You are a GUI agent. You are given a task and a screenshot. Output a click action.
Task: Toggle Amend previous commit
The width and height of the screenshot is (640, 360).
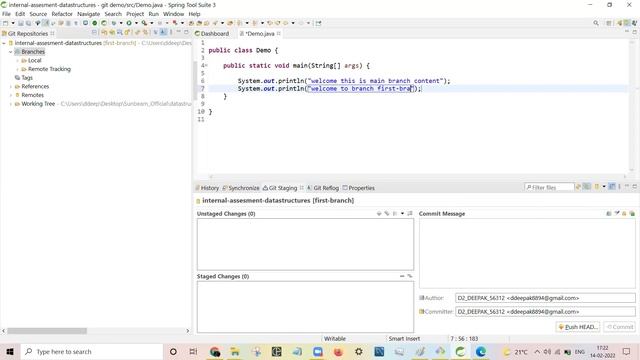pos(608,213)
